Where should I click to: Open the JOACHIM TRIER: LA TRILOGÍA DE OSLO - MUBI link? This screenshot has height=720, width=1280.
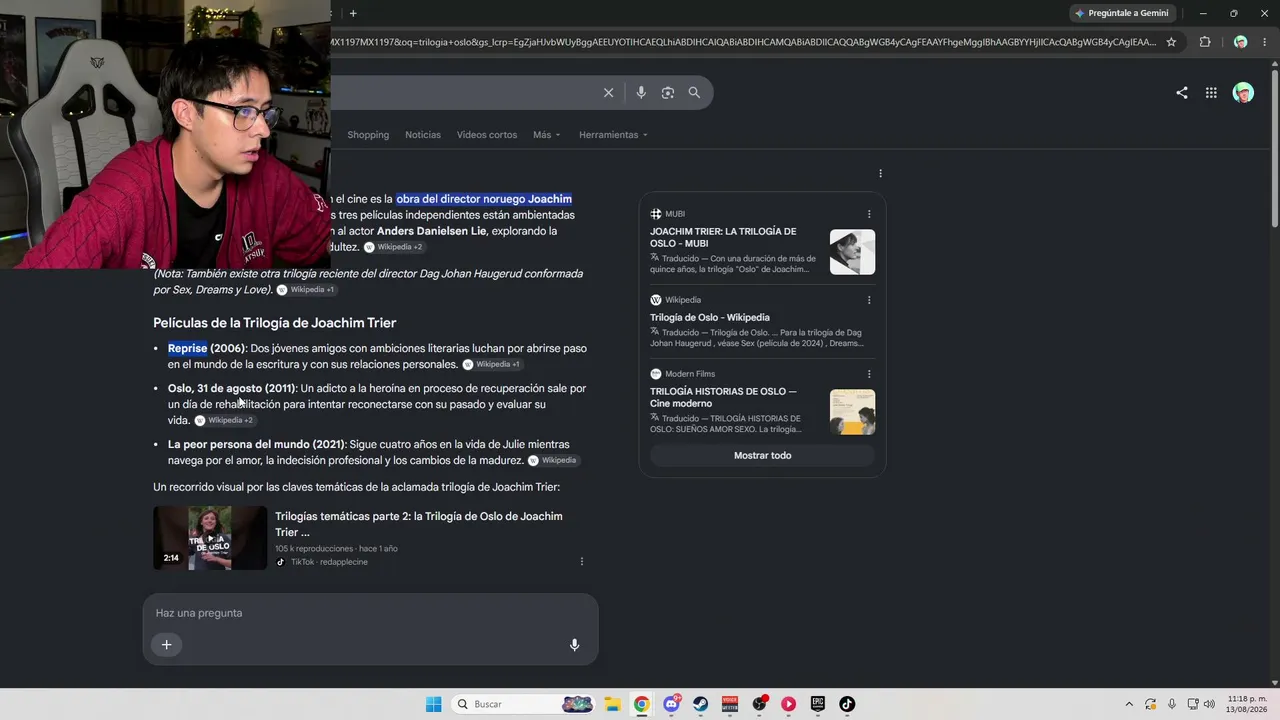coord(723,237)
